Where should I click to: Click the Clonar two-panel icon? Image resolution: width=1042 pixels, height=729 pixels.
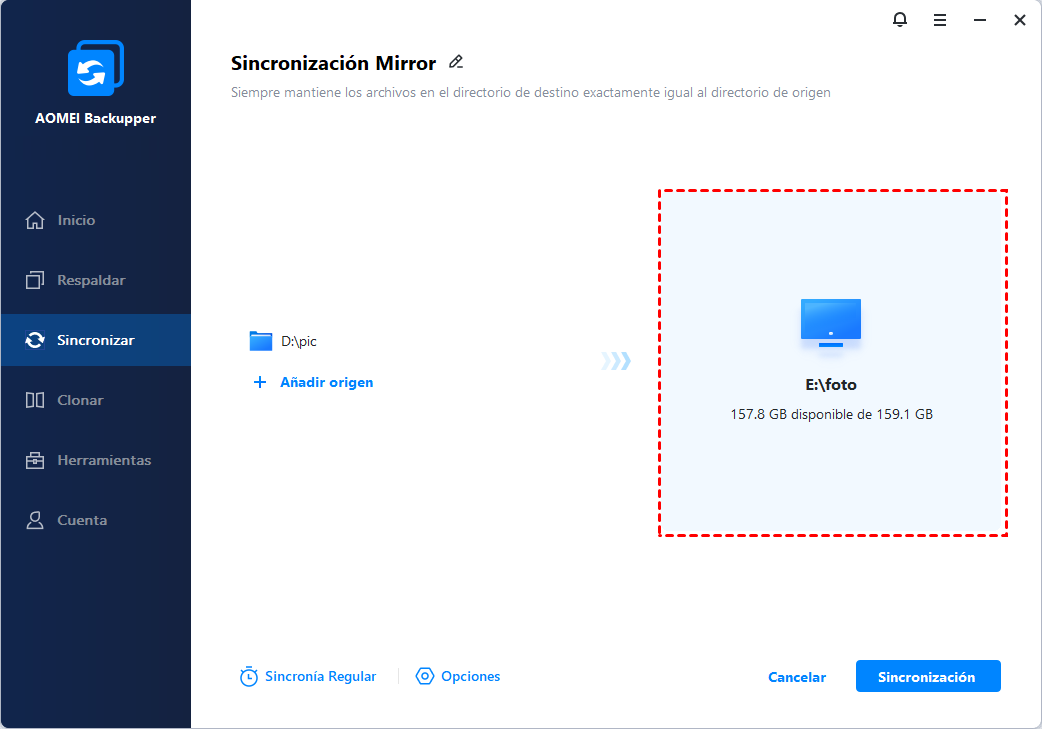tap(35, 400)
